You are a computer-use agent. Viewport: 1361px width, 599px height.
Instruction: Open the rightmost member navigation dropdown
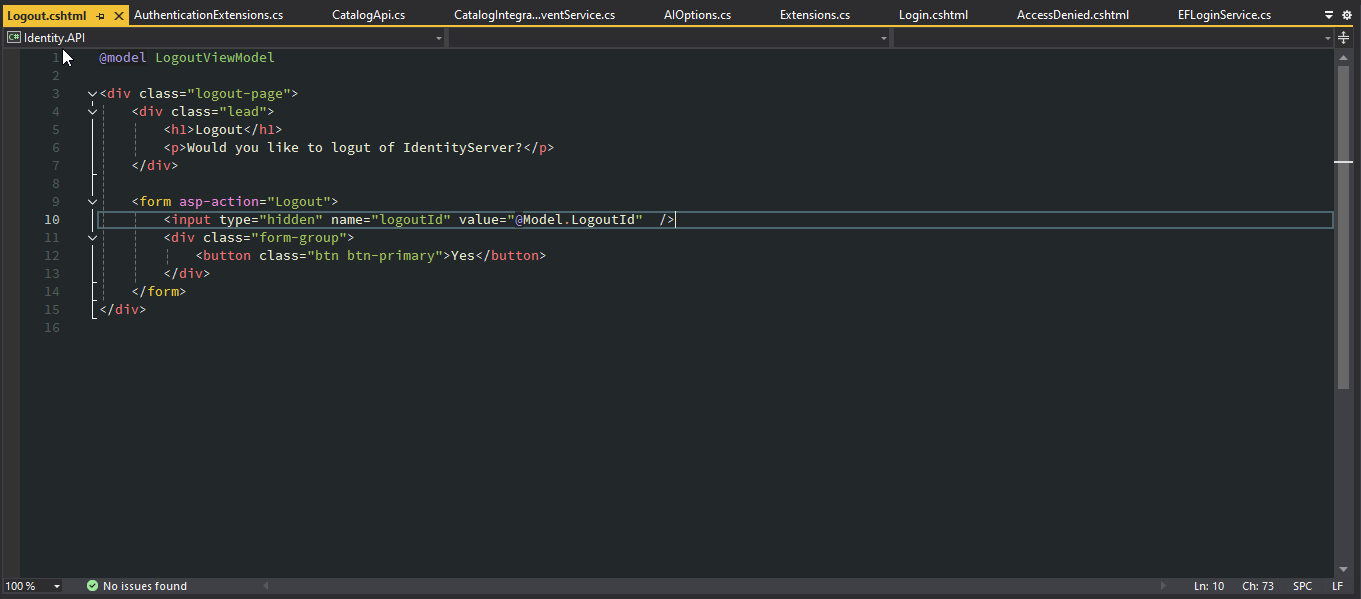point(1328,38)
